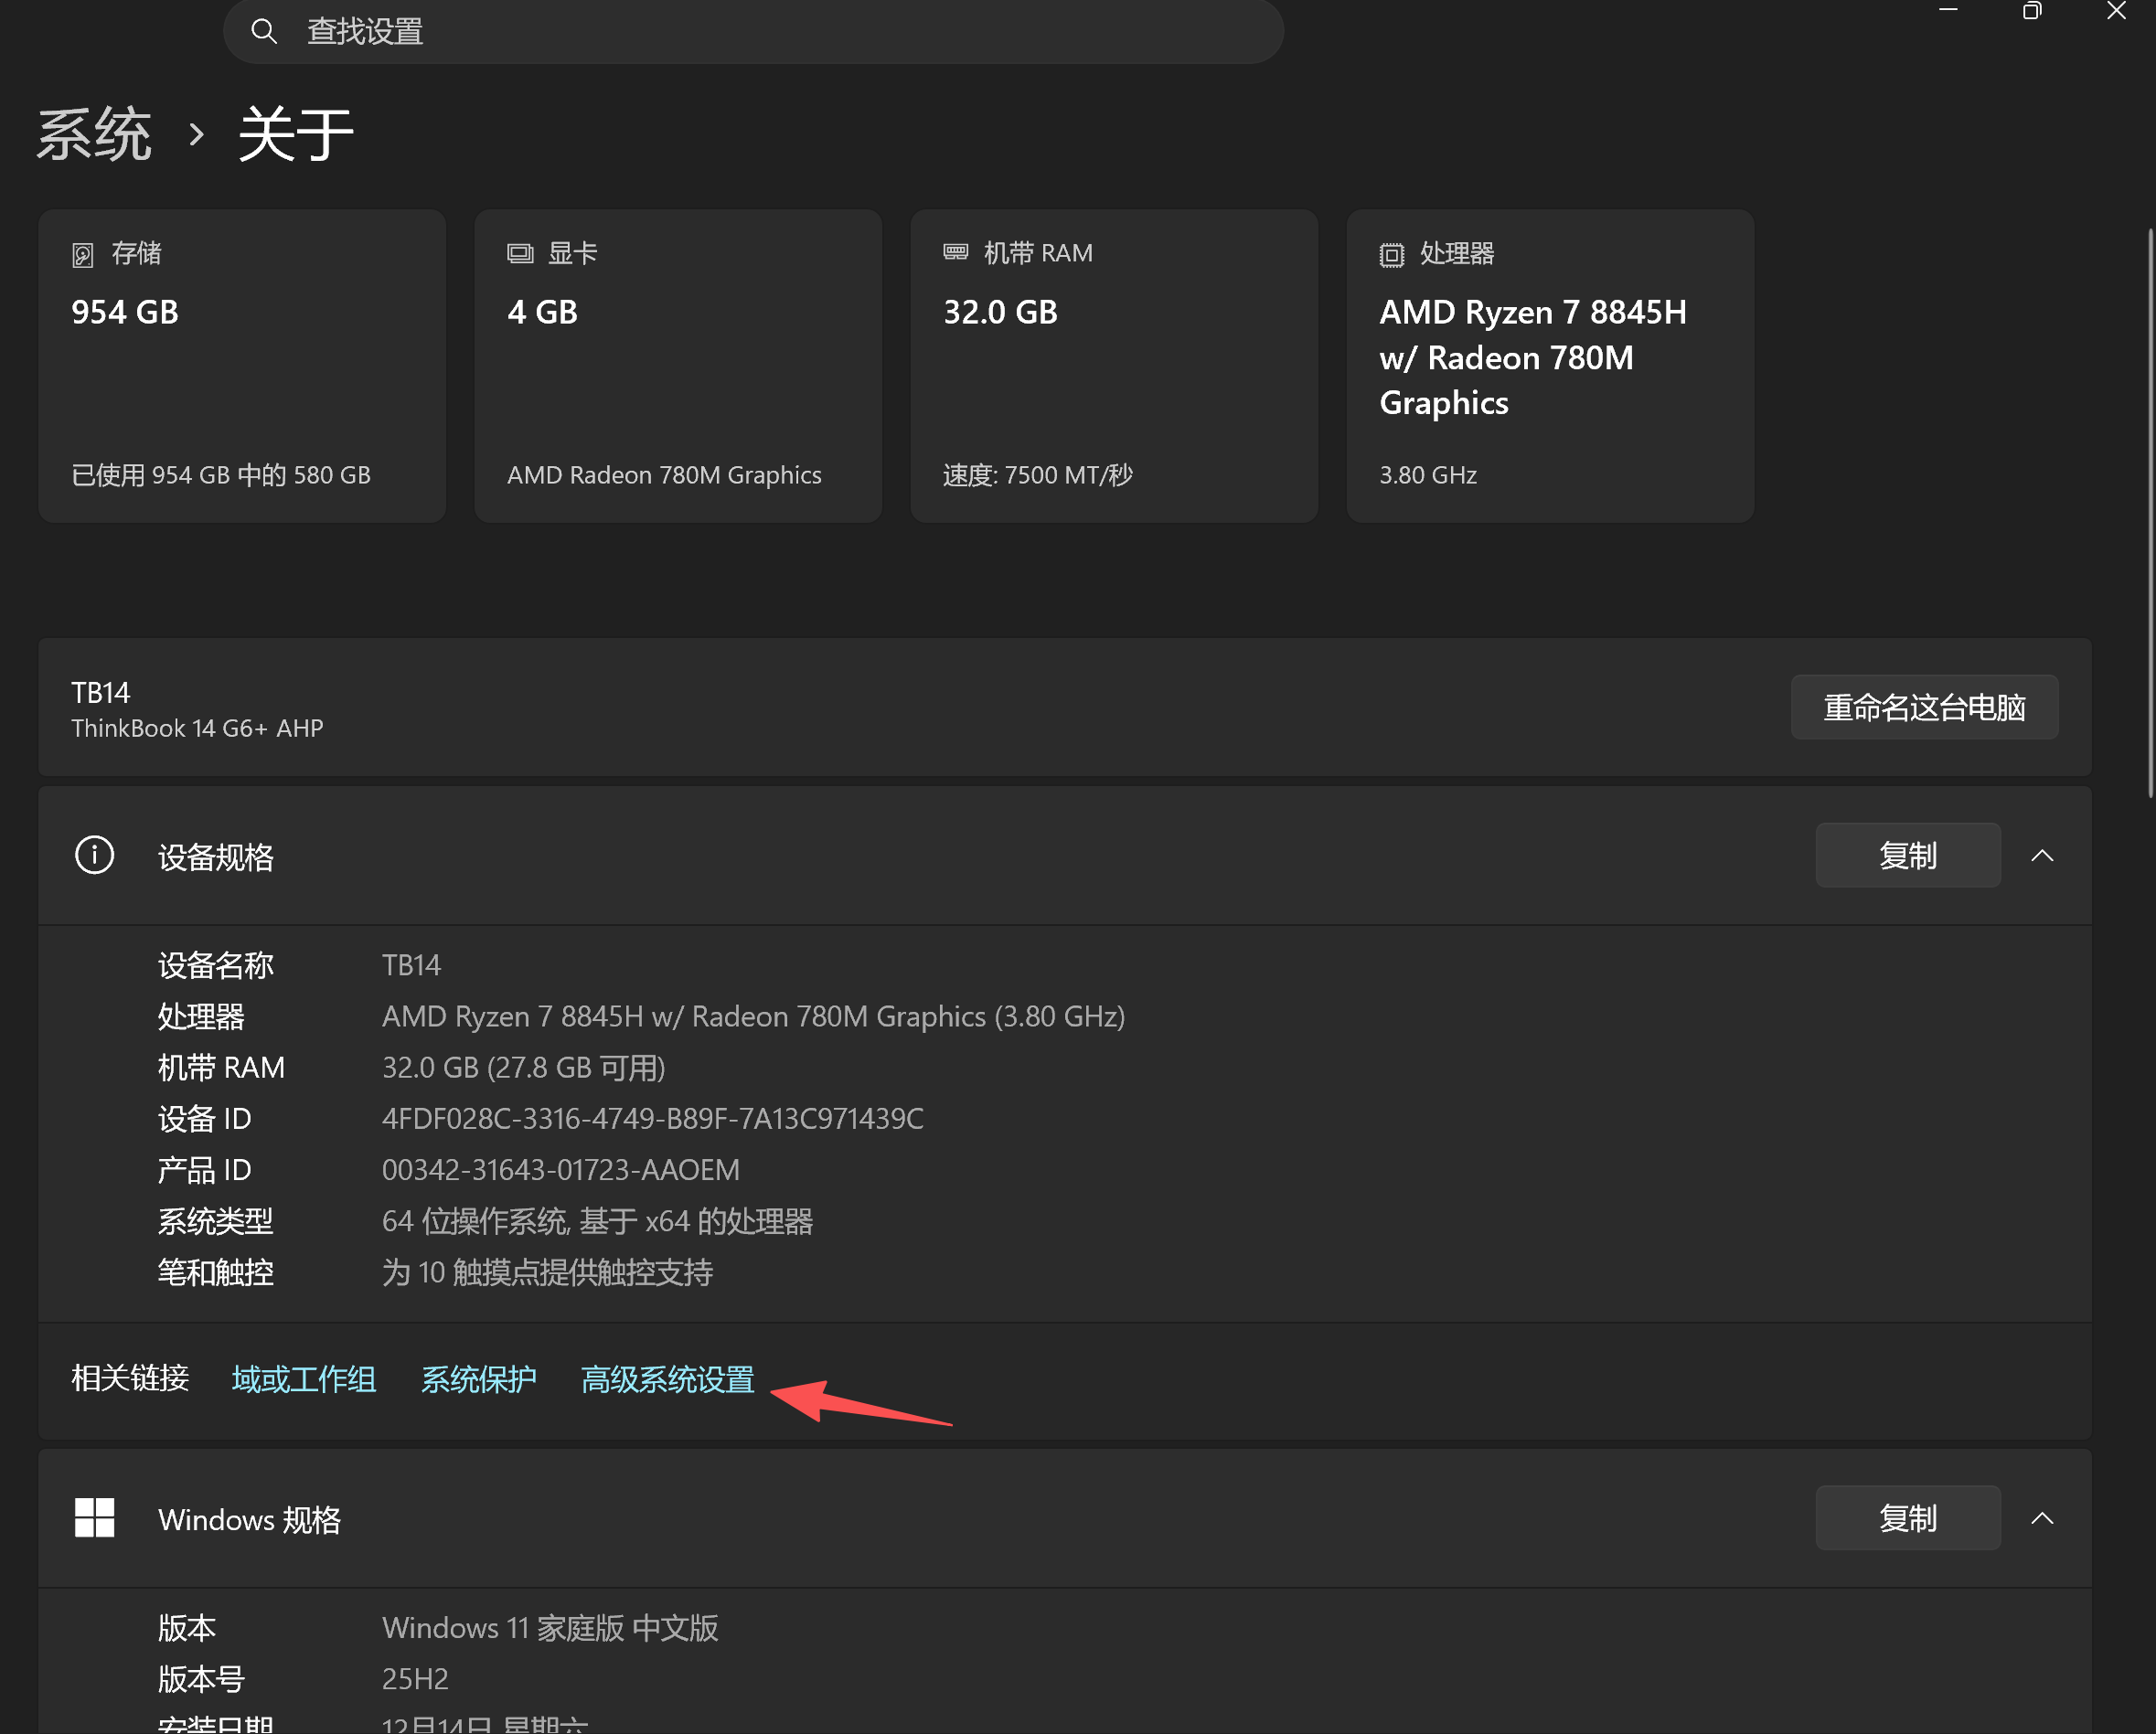Viewport: 2156px width, 1734px height.
Task: Click the 设备 ID value 4FDF028C-3316-4749-B89F-7A13C971439C
Action: point(653,1118)
